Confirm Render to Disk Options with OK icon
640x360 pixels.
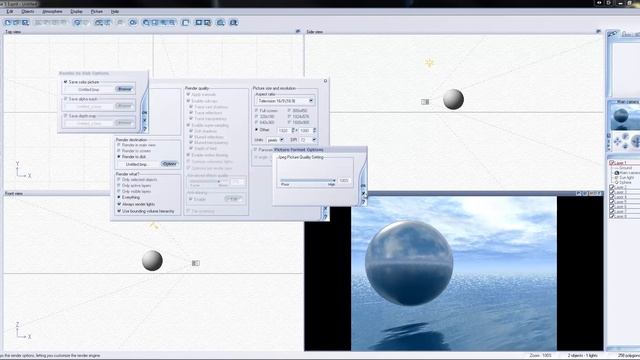[x=144, y=112]
